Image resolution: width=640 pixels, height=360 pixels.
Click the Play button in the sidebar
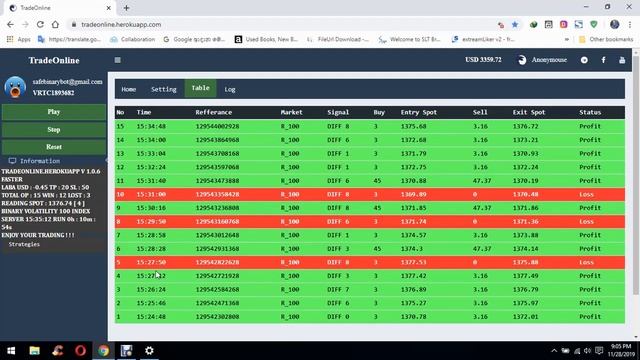pyautogui.click(x=54, y=112)
